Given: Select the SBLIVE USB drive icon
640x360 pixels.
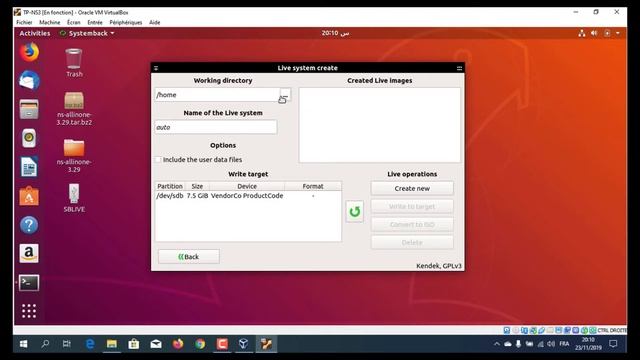Looking at the screenshot, I should (74, 198).
